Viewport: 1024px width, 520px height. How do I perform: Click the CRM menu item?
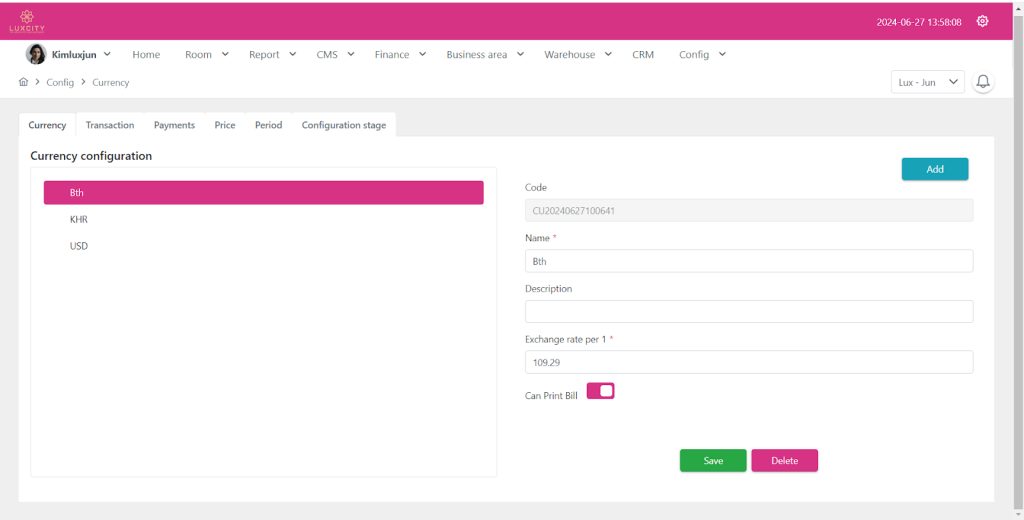pyautogui.click(x=643, y=55)
